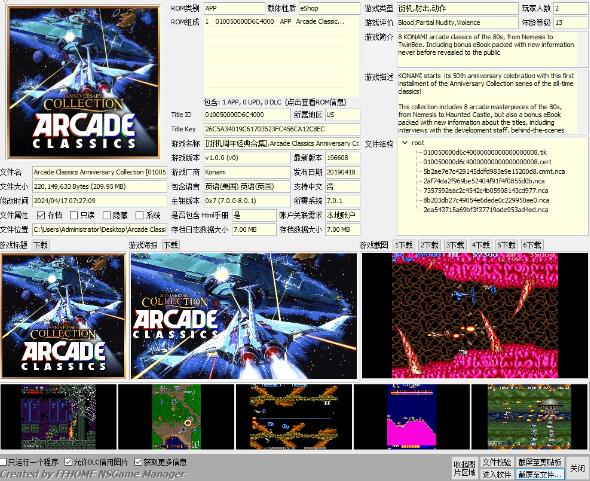This screenshot has height=481, width=590.
Task: Open the pink cave shooter screenshot
Action: [475, 315]
